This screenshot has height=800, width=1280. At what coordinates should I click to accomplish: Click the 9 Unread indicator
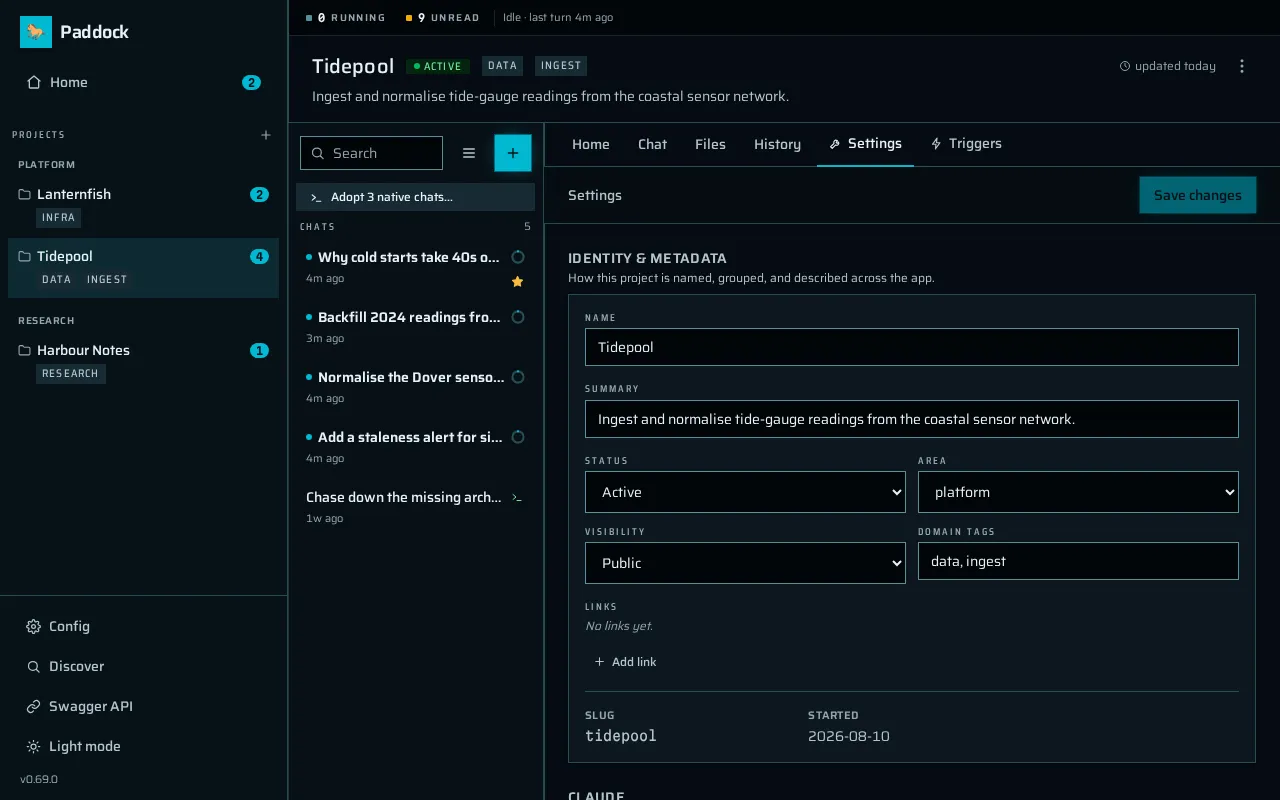click(x=443, y=18)
